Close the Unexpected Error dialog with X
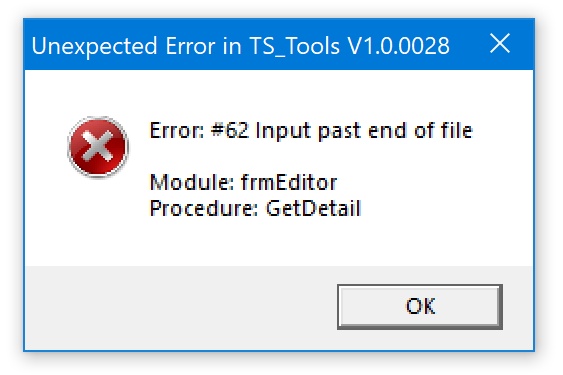 [500, 44]
